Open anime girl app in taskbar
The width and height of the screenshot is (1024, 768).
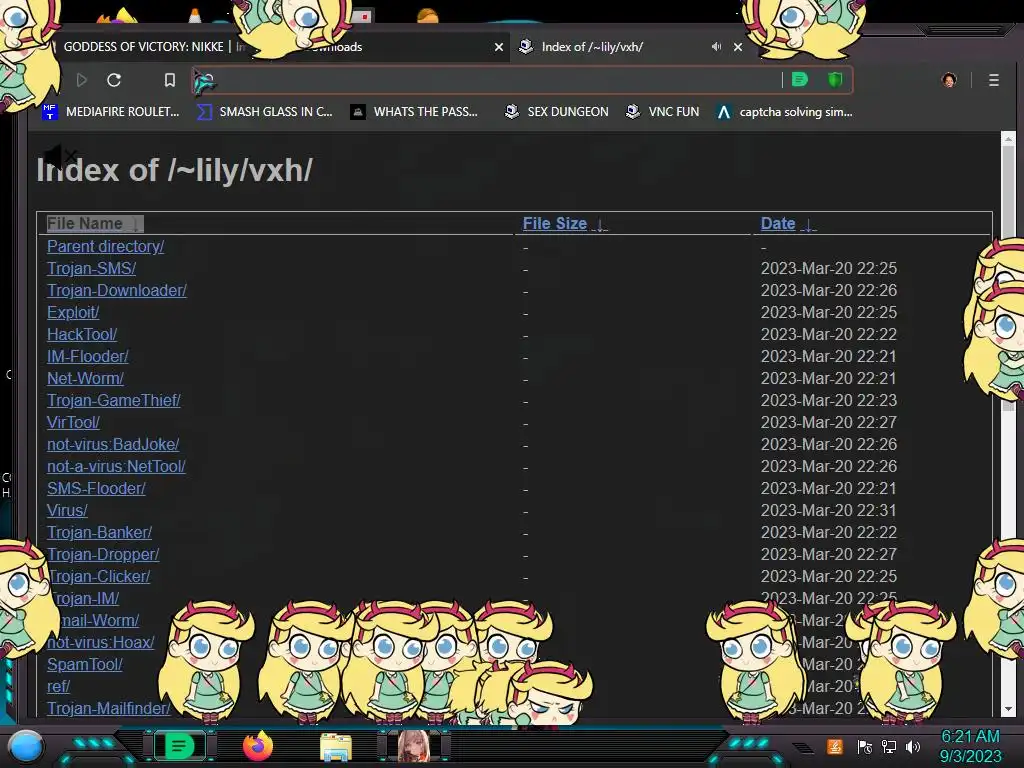click(x=413, y=746)
